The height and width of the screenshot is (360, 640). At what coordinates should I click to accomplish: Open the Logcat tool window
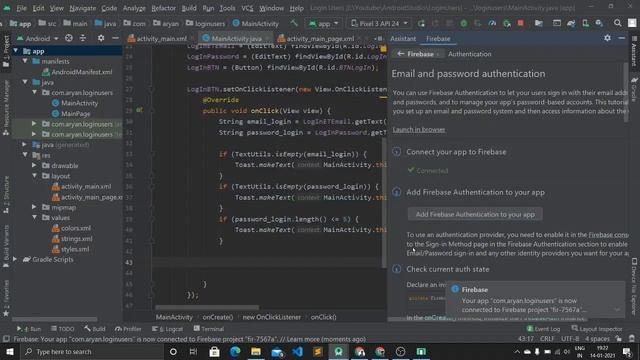point(167,329)
